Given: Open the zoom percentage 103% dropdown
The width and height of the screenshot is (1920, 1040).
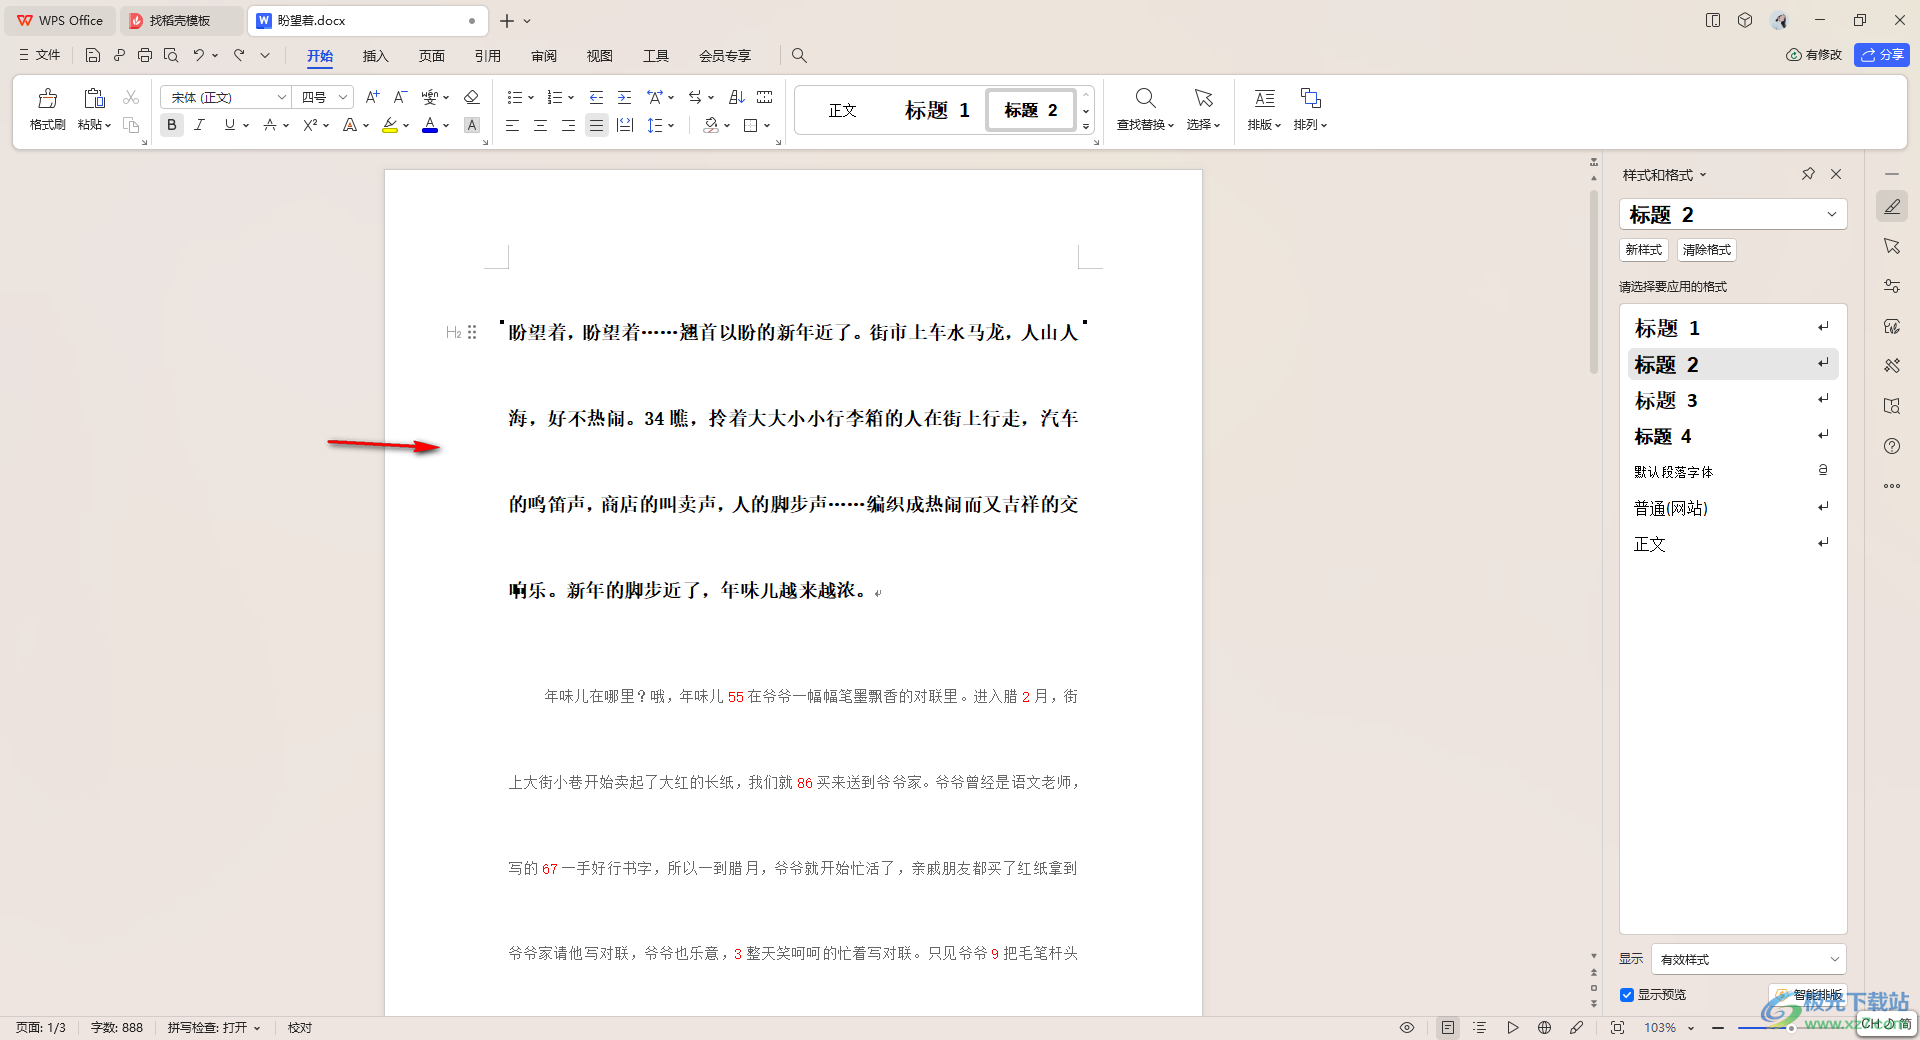Looking at the screenshot, I should pyautogui.click(x=1691, y=1028).
